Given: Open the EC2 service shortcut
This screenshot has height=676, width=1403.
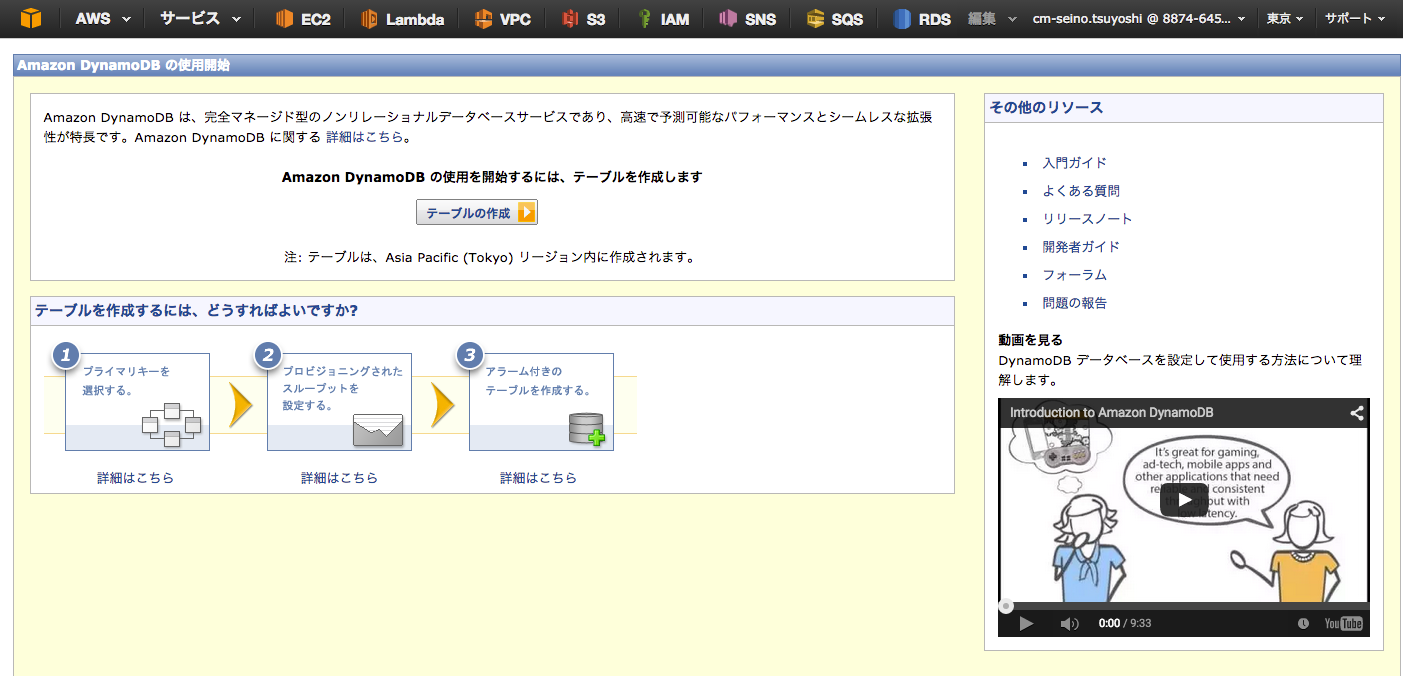Looking at the screenshot, I should point(303,19).
